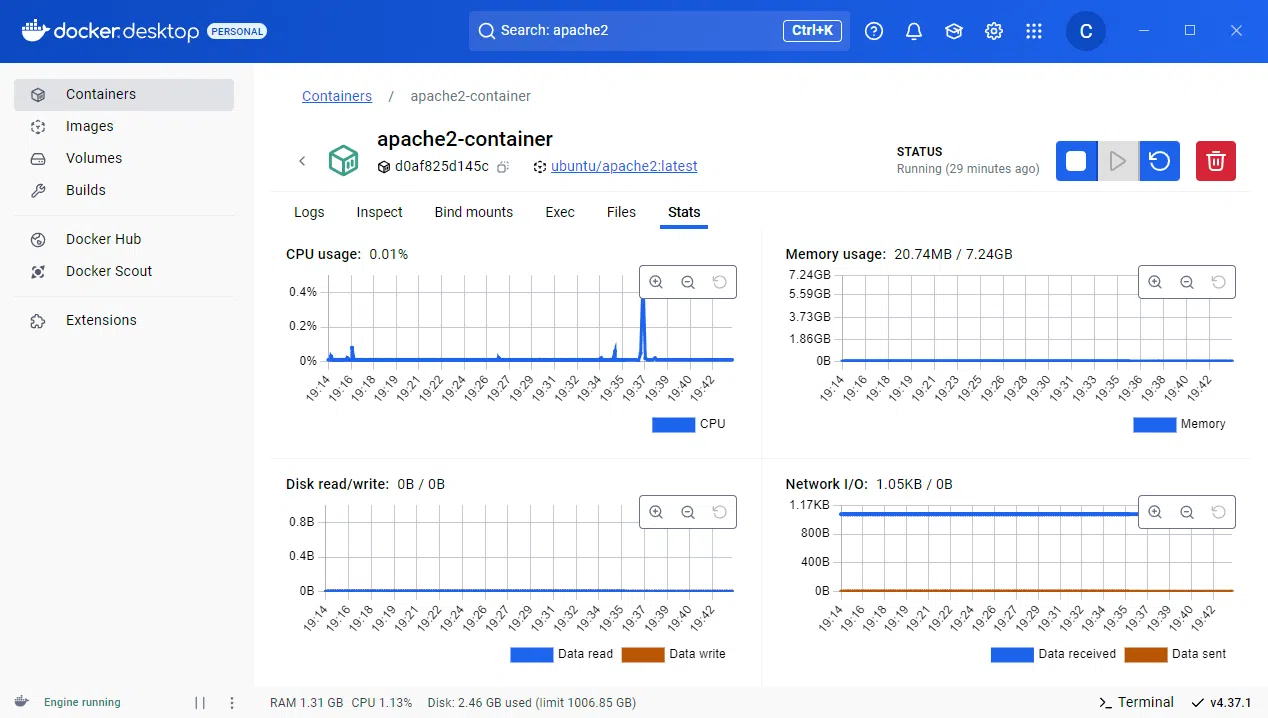
Task: Open the engine options kebab menu
Action: click(x=231, y=702)
